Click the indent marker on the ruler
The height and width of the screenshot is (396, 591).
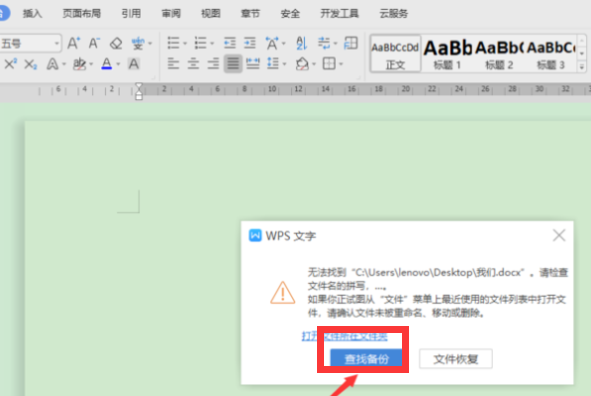(139, 92)
